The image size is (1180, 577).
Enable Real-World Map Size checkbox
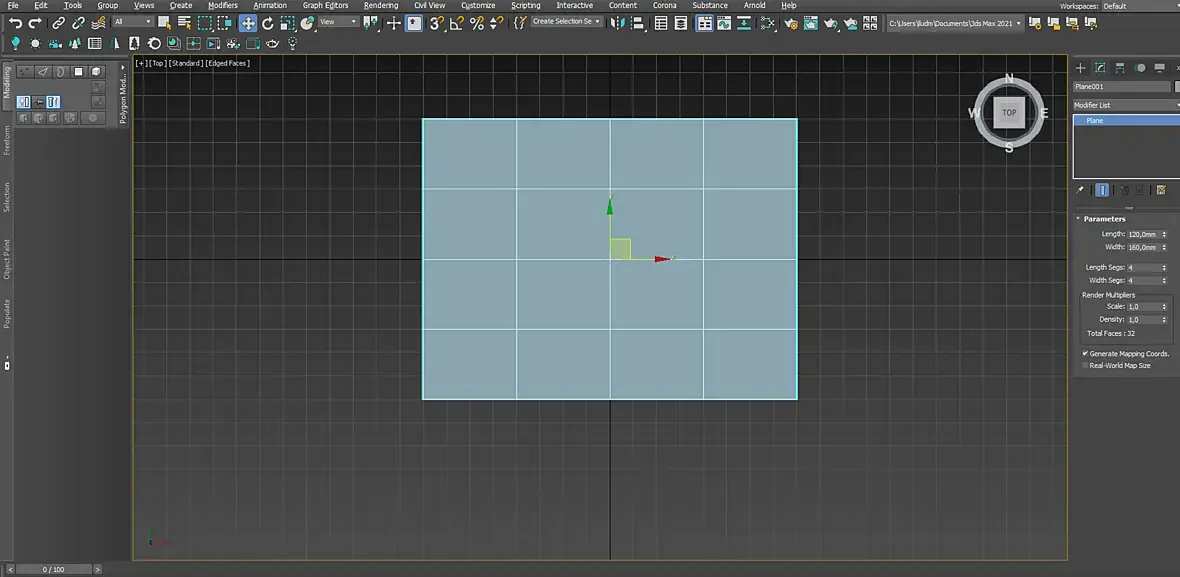1085,366
